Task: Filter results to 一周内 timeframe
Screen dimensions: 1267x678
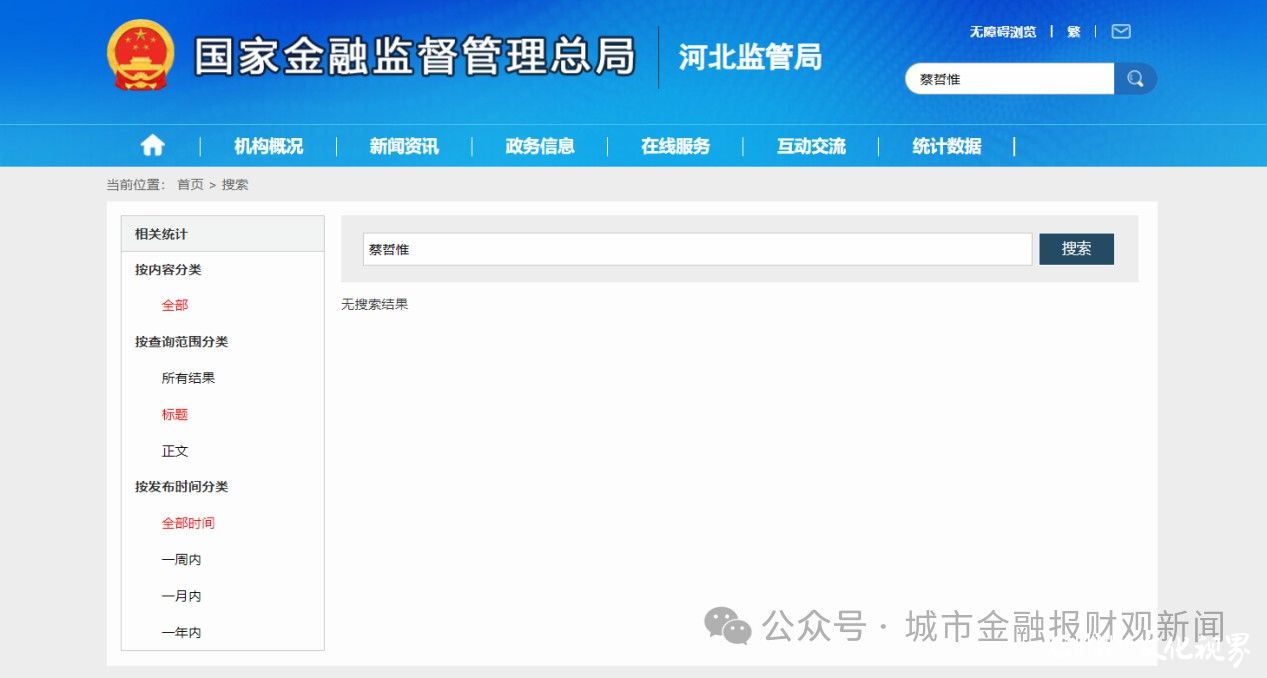Action: (181, 559)
